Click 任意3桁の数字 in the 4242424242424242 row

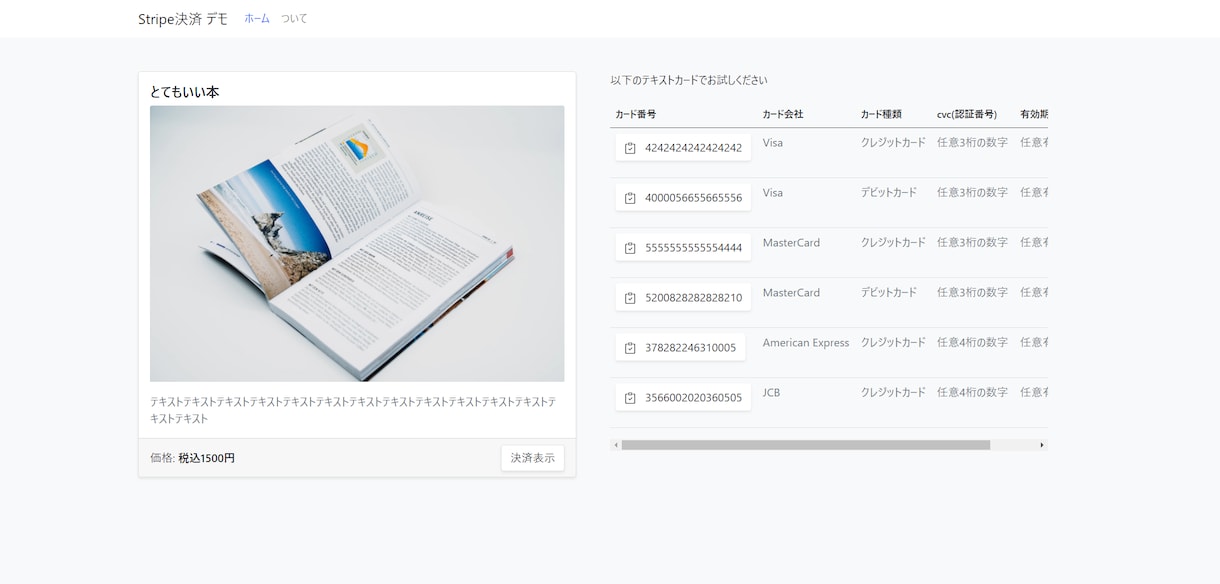pos(972,142)
